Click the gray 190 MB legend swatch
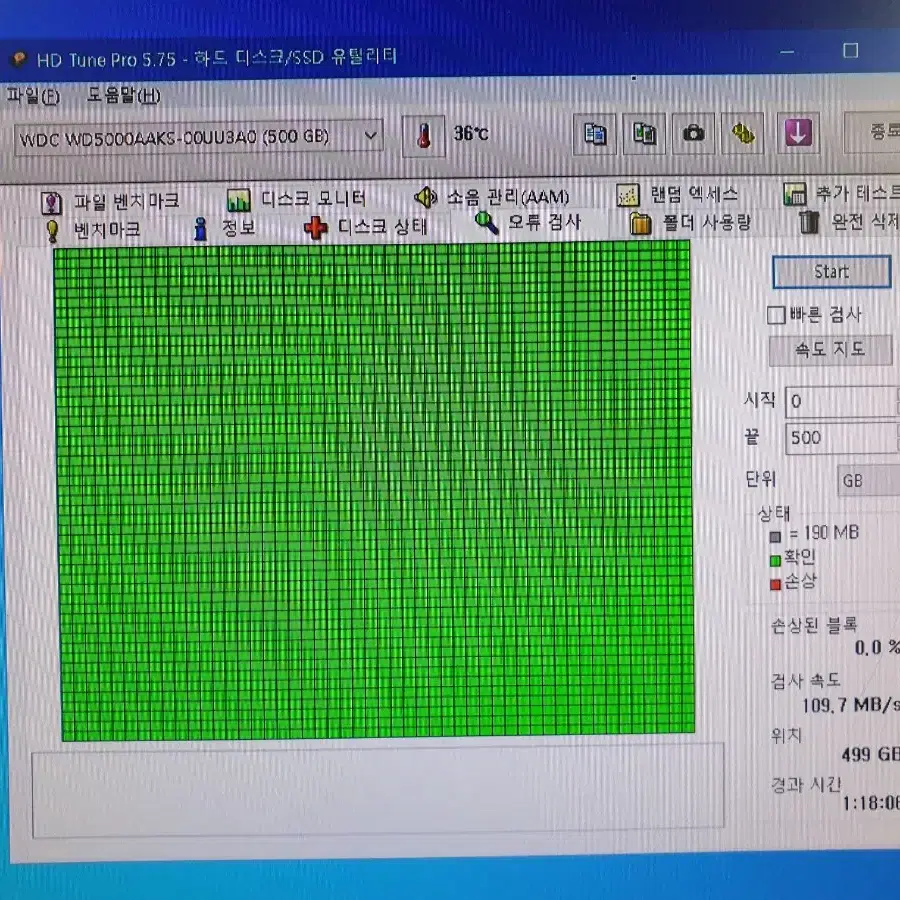The image size is (900, 900). [775, 537]
